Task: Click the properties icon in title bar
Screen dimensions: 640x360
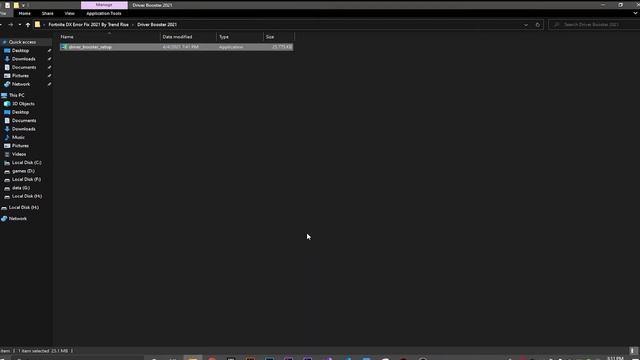Action: [x=7, y=5]
